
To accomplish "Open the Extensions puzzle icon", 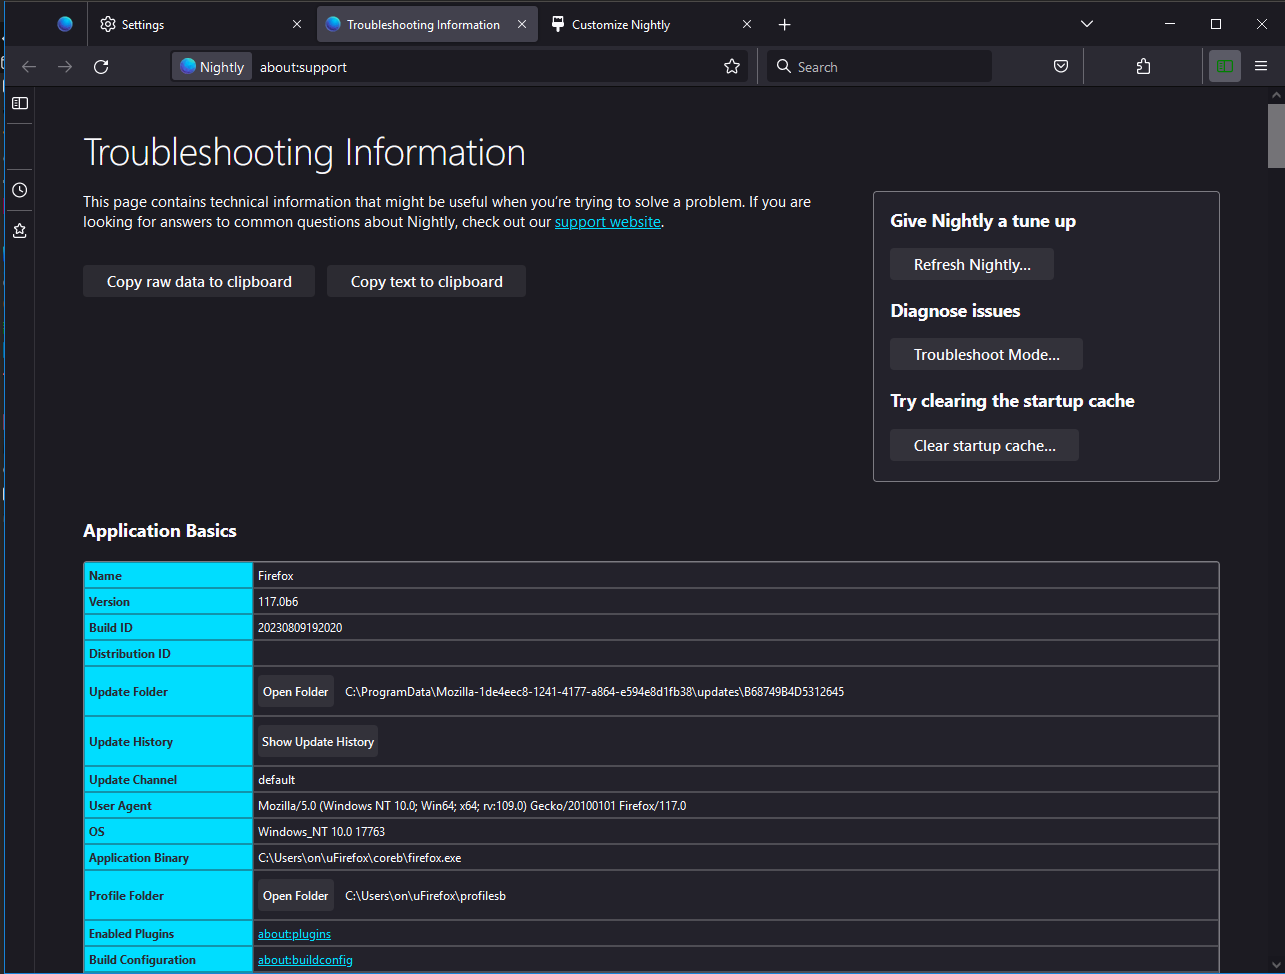I will coord(1144,67).
